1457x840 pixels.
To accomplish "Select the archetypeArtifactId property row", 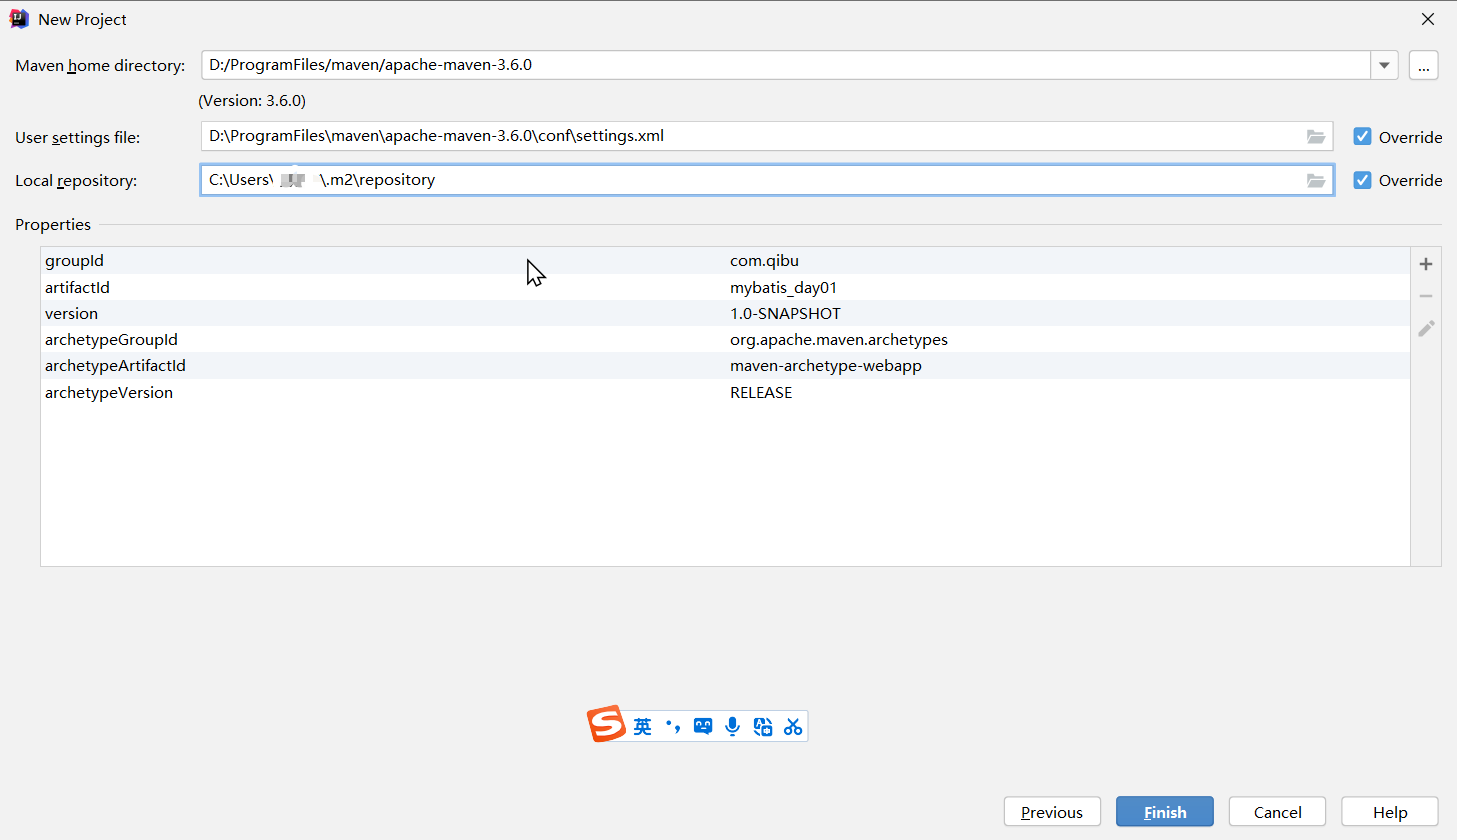I will 725,366.
